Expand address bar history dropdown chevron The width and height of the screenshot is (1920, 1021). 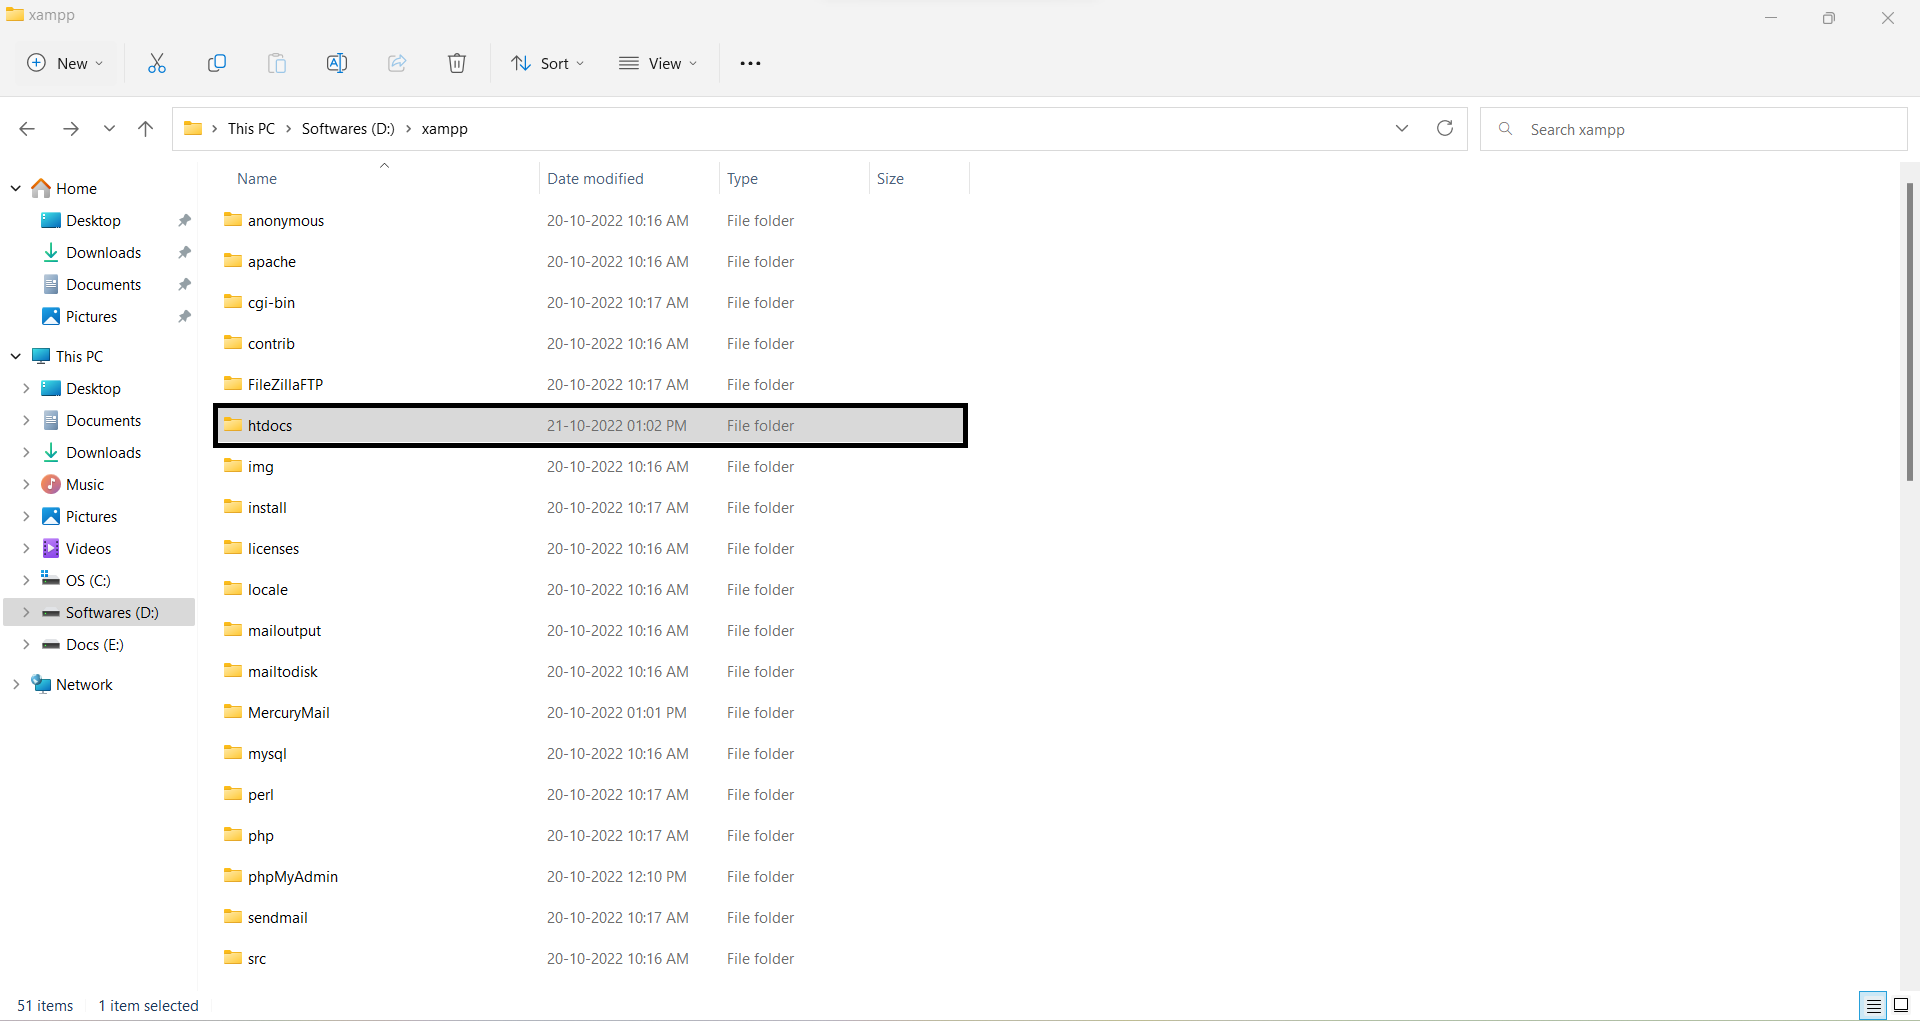coord(1402,128)
